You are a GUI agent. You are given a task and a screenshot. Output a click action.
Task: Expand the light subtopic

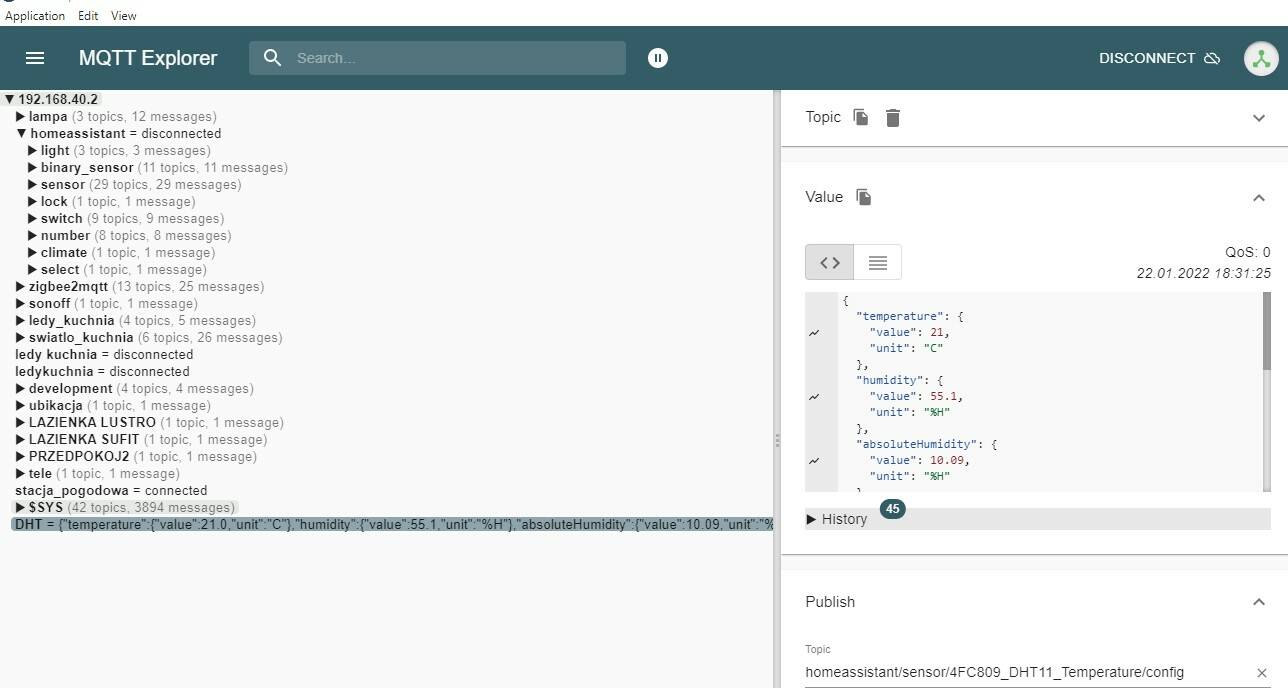pos(32,150)
